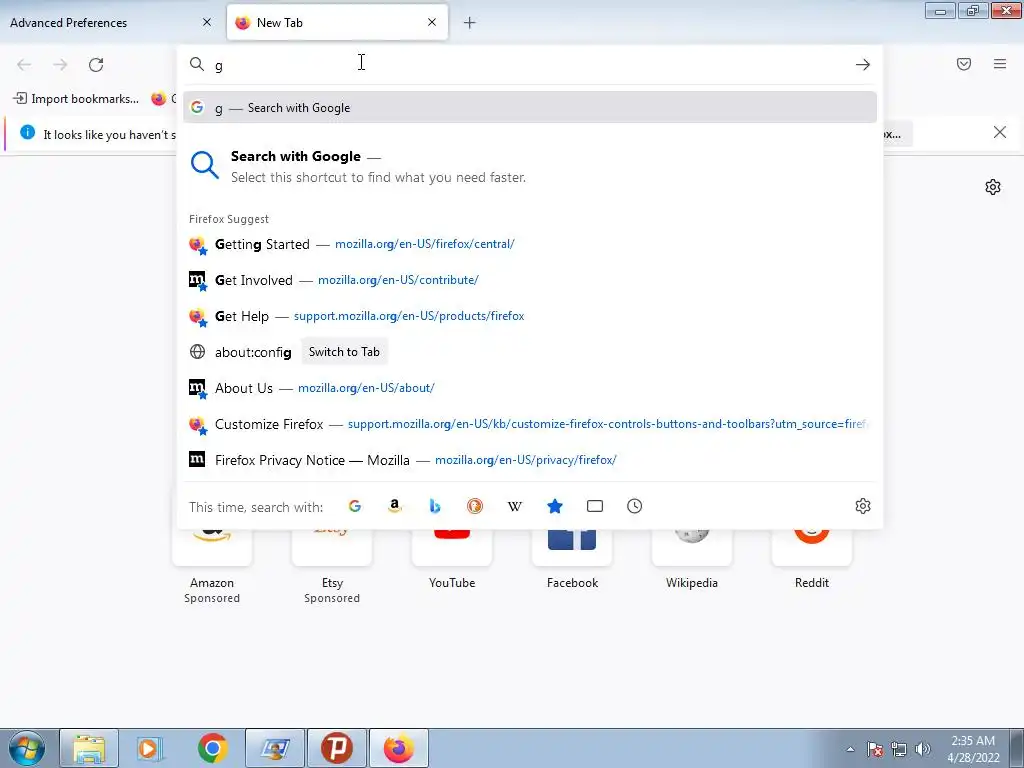This screenshot has height=768, width=1024.
Task: Open Windows Explorer from the taskbar
Action: pos(89,748)
